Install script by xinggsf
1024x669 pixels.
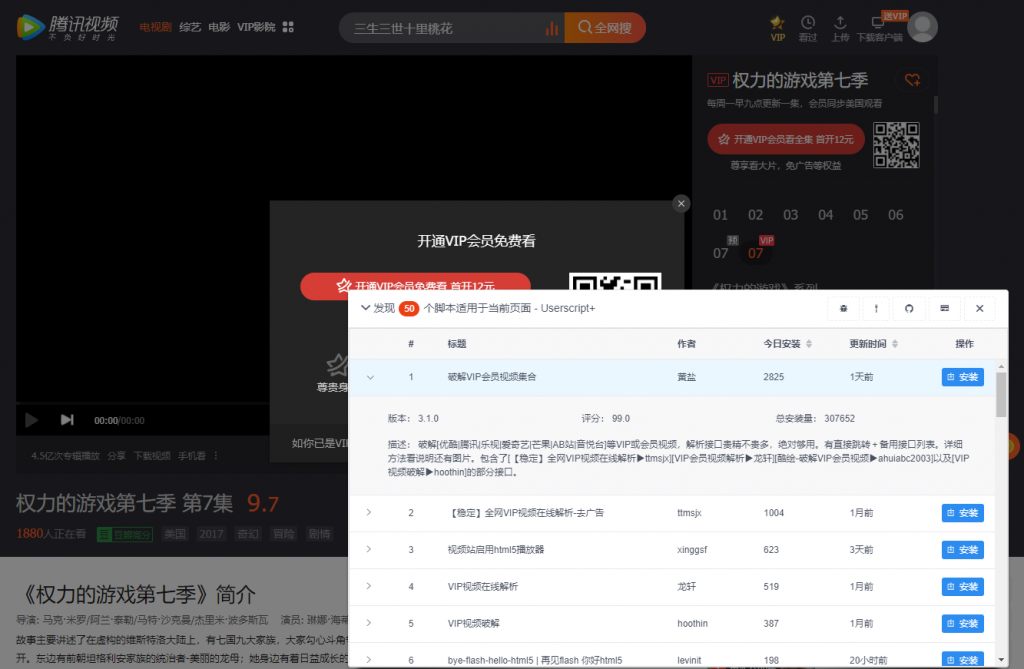(x=963, y=549)
